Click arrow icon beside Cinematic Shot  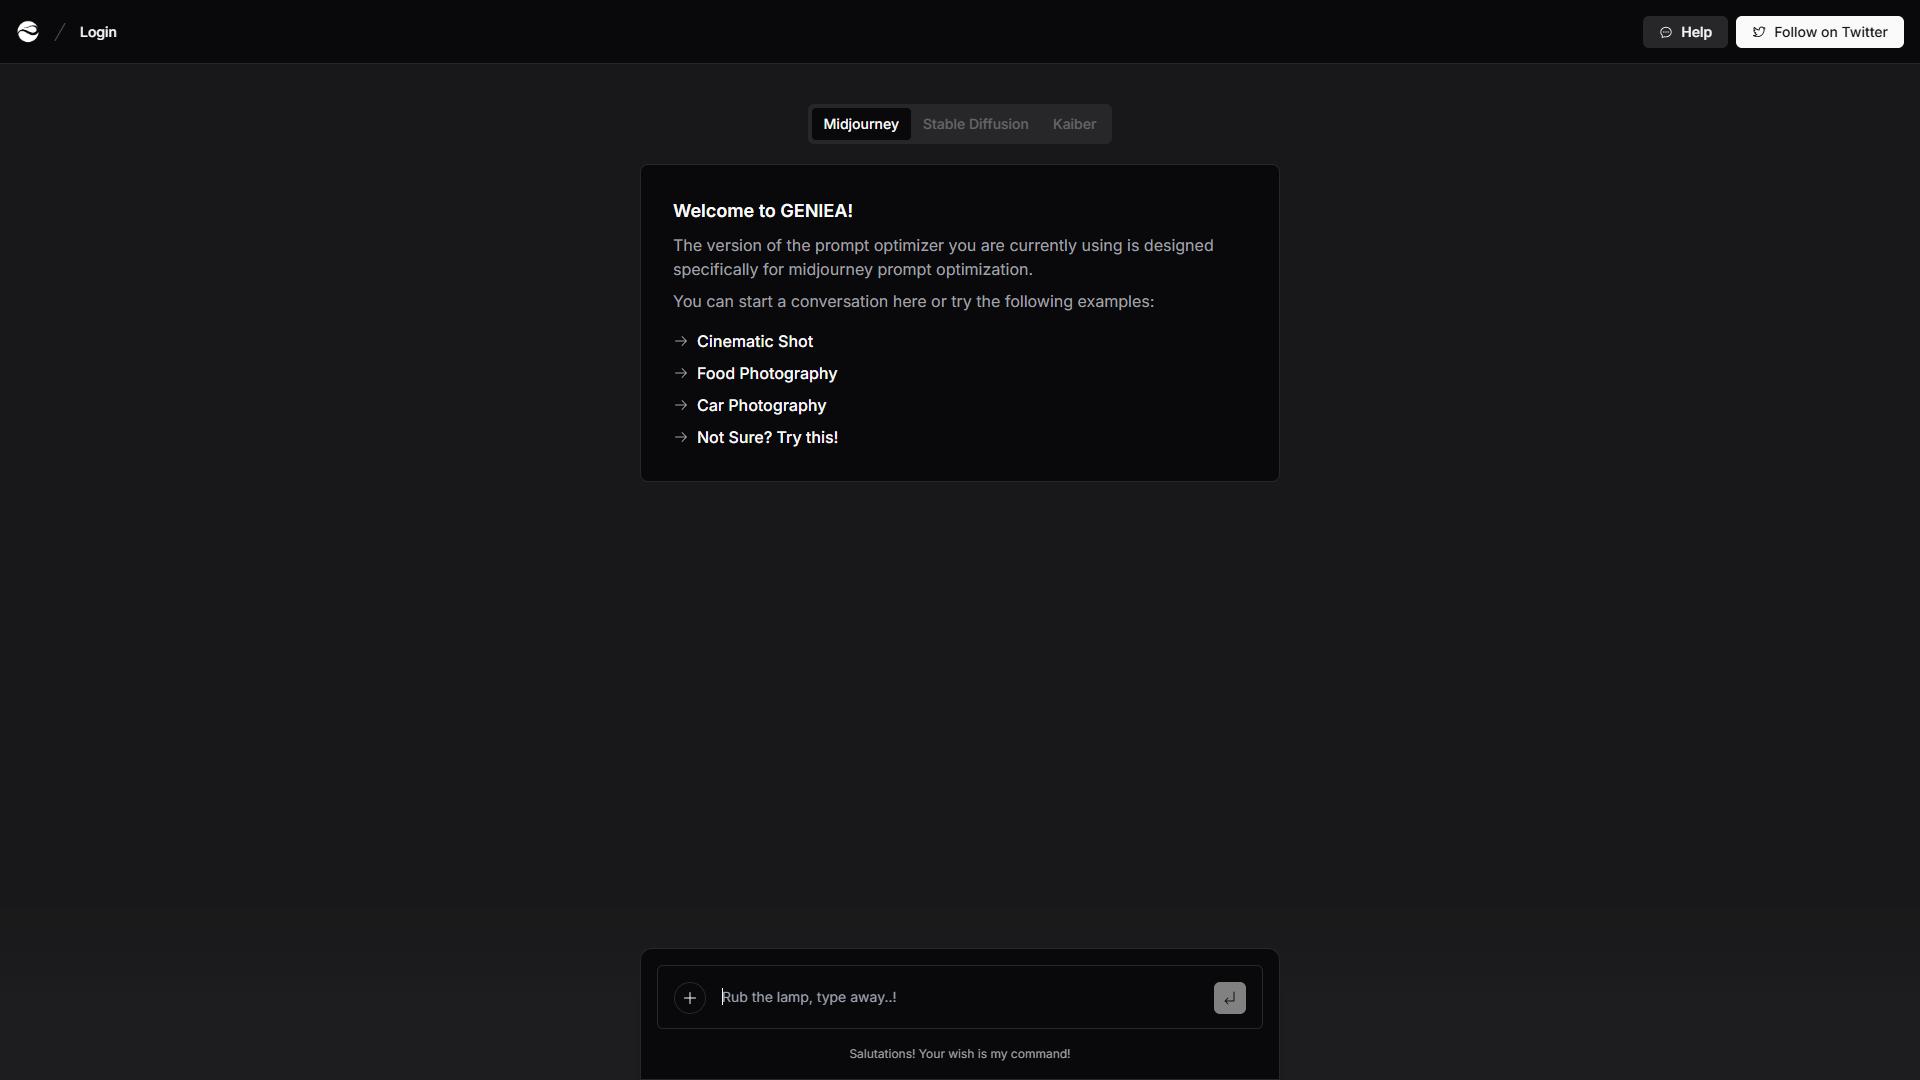681,341
